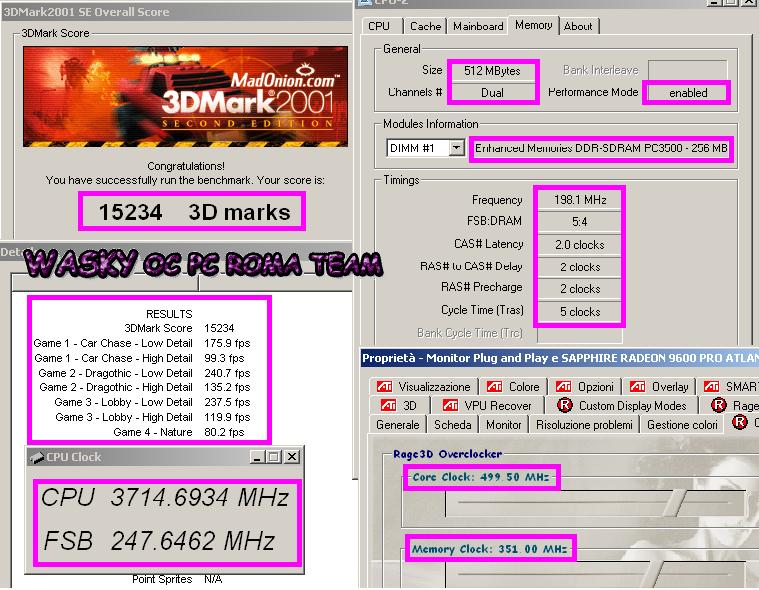The image size is (759, 590).
Task: Open the Cache tab in CPU-Z
Action: 425,26
